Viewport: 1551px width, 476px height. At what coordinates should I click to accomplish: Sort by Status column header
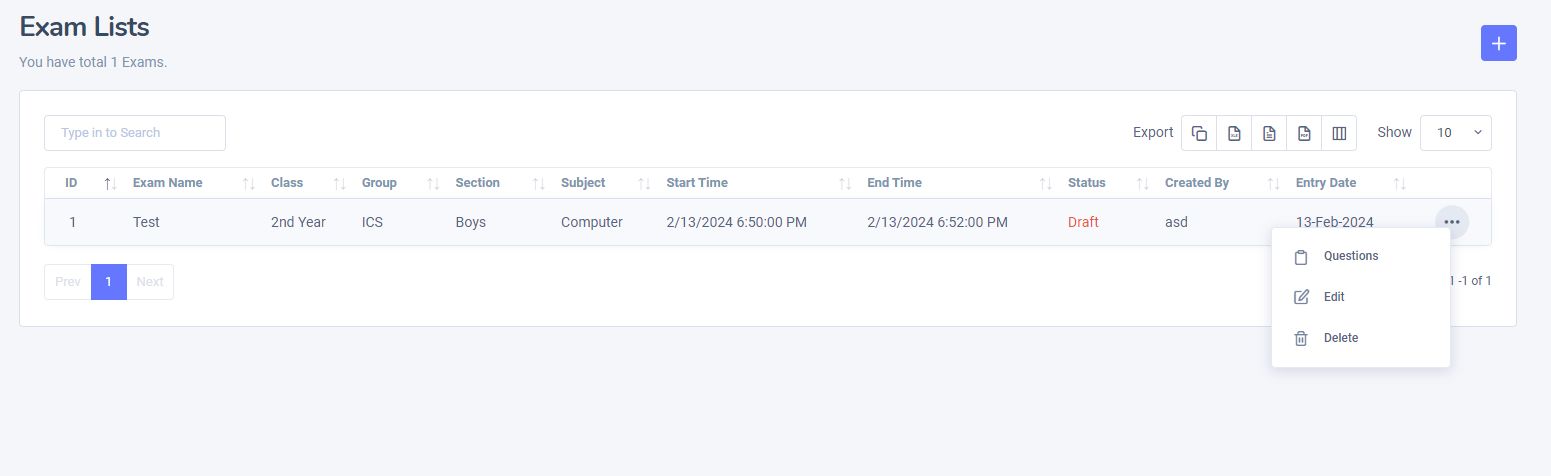coord(1087,183)
